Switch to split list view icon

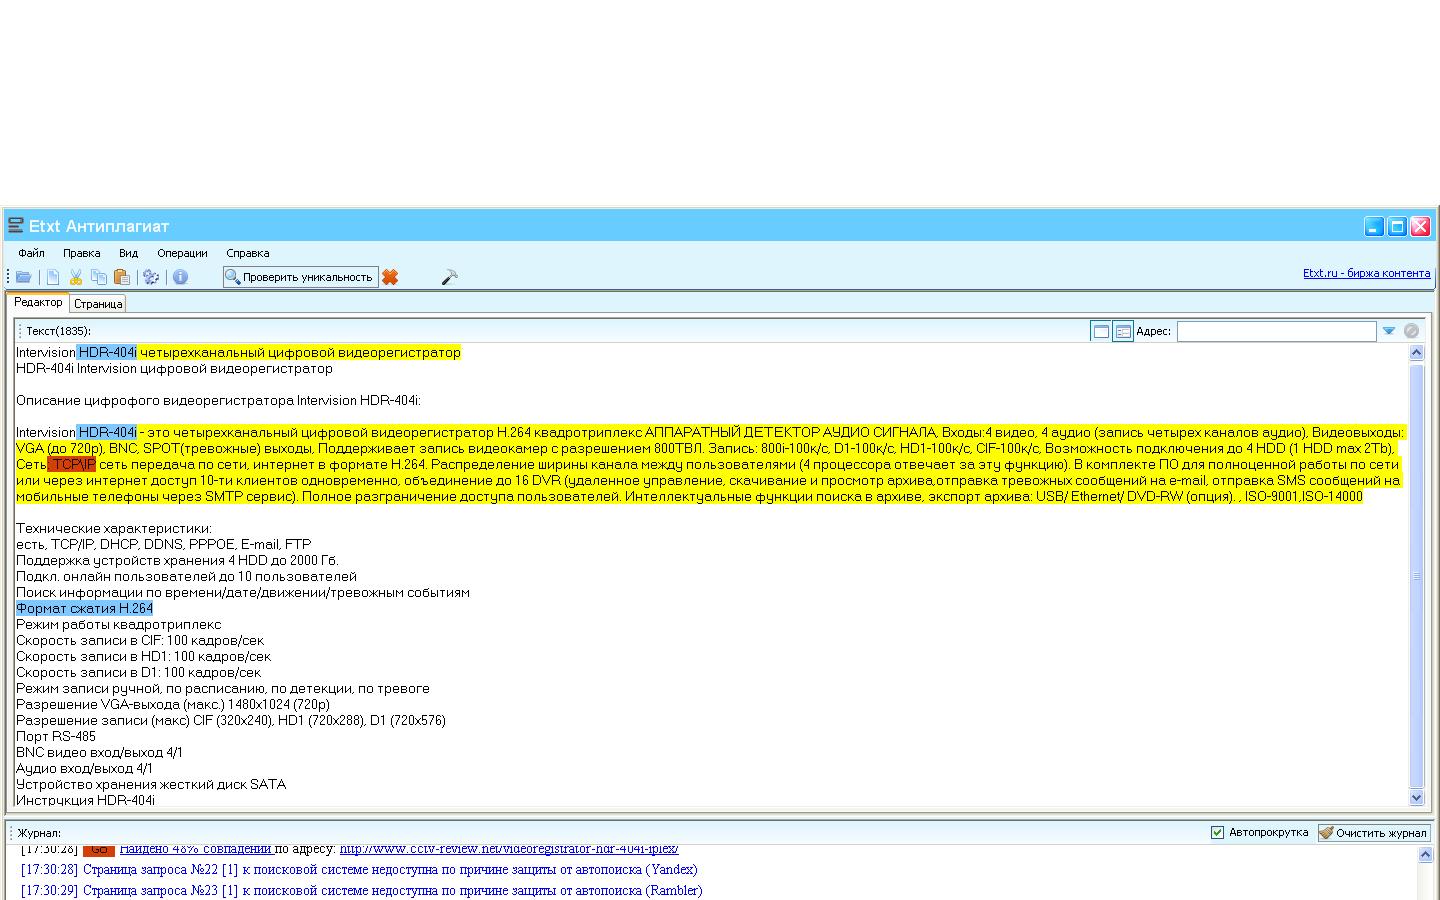[x=1123, y=331]
